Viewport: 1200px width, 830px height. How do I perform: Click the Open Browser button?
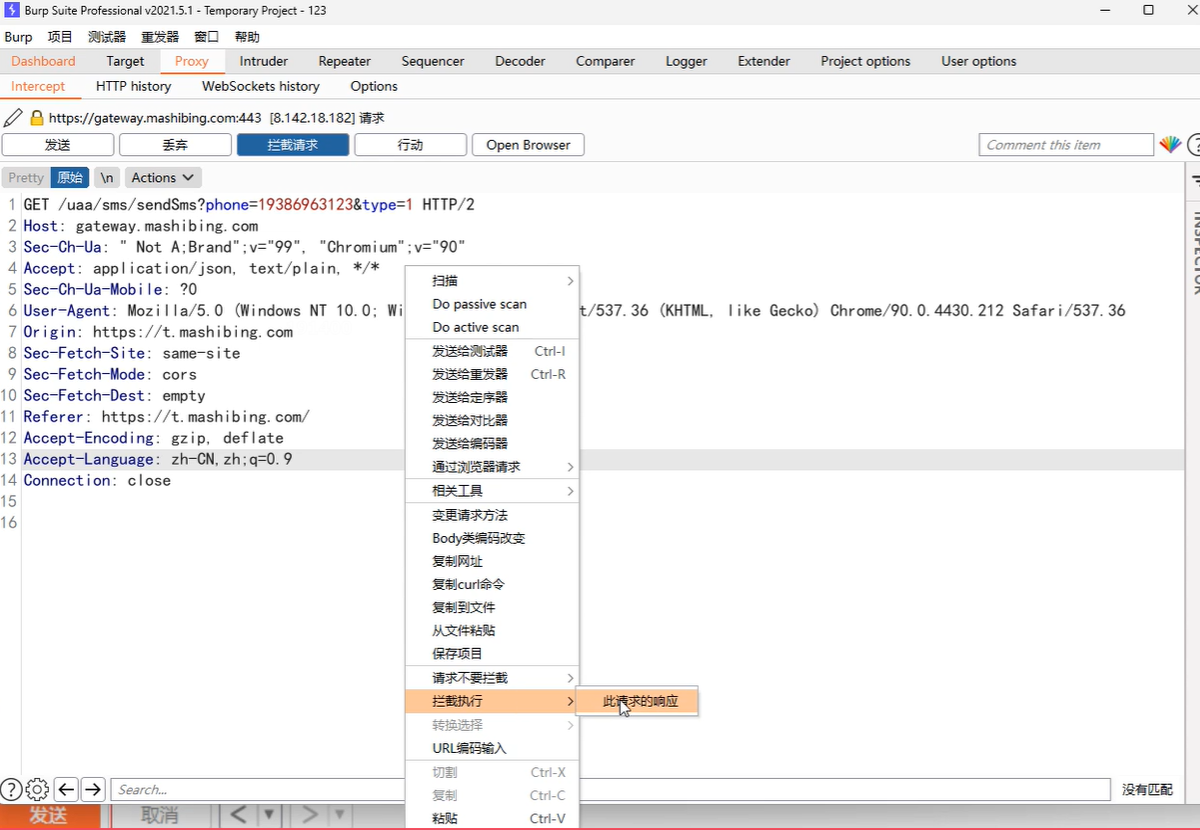pos(528,145)
